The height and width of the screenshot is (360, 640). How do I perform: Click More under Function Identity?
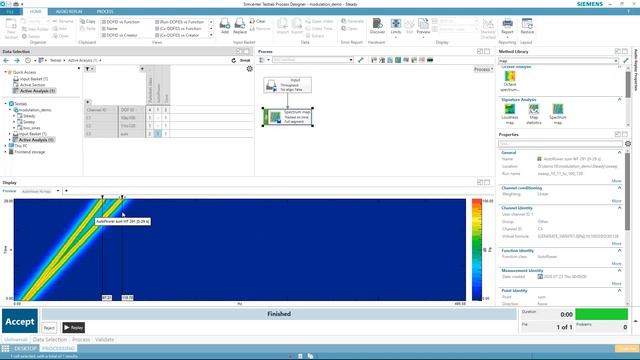[616, 264]
